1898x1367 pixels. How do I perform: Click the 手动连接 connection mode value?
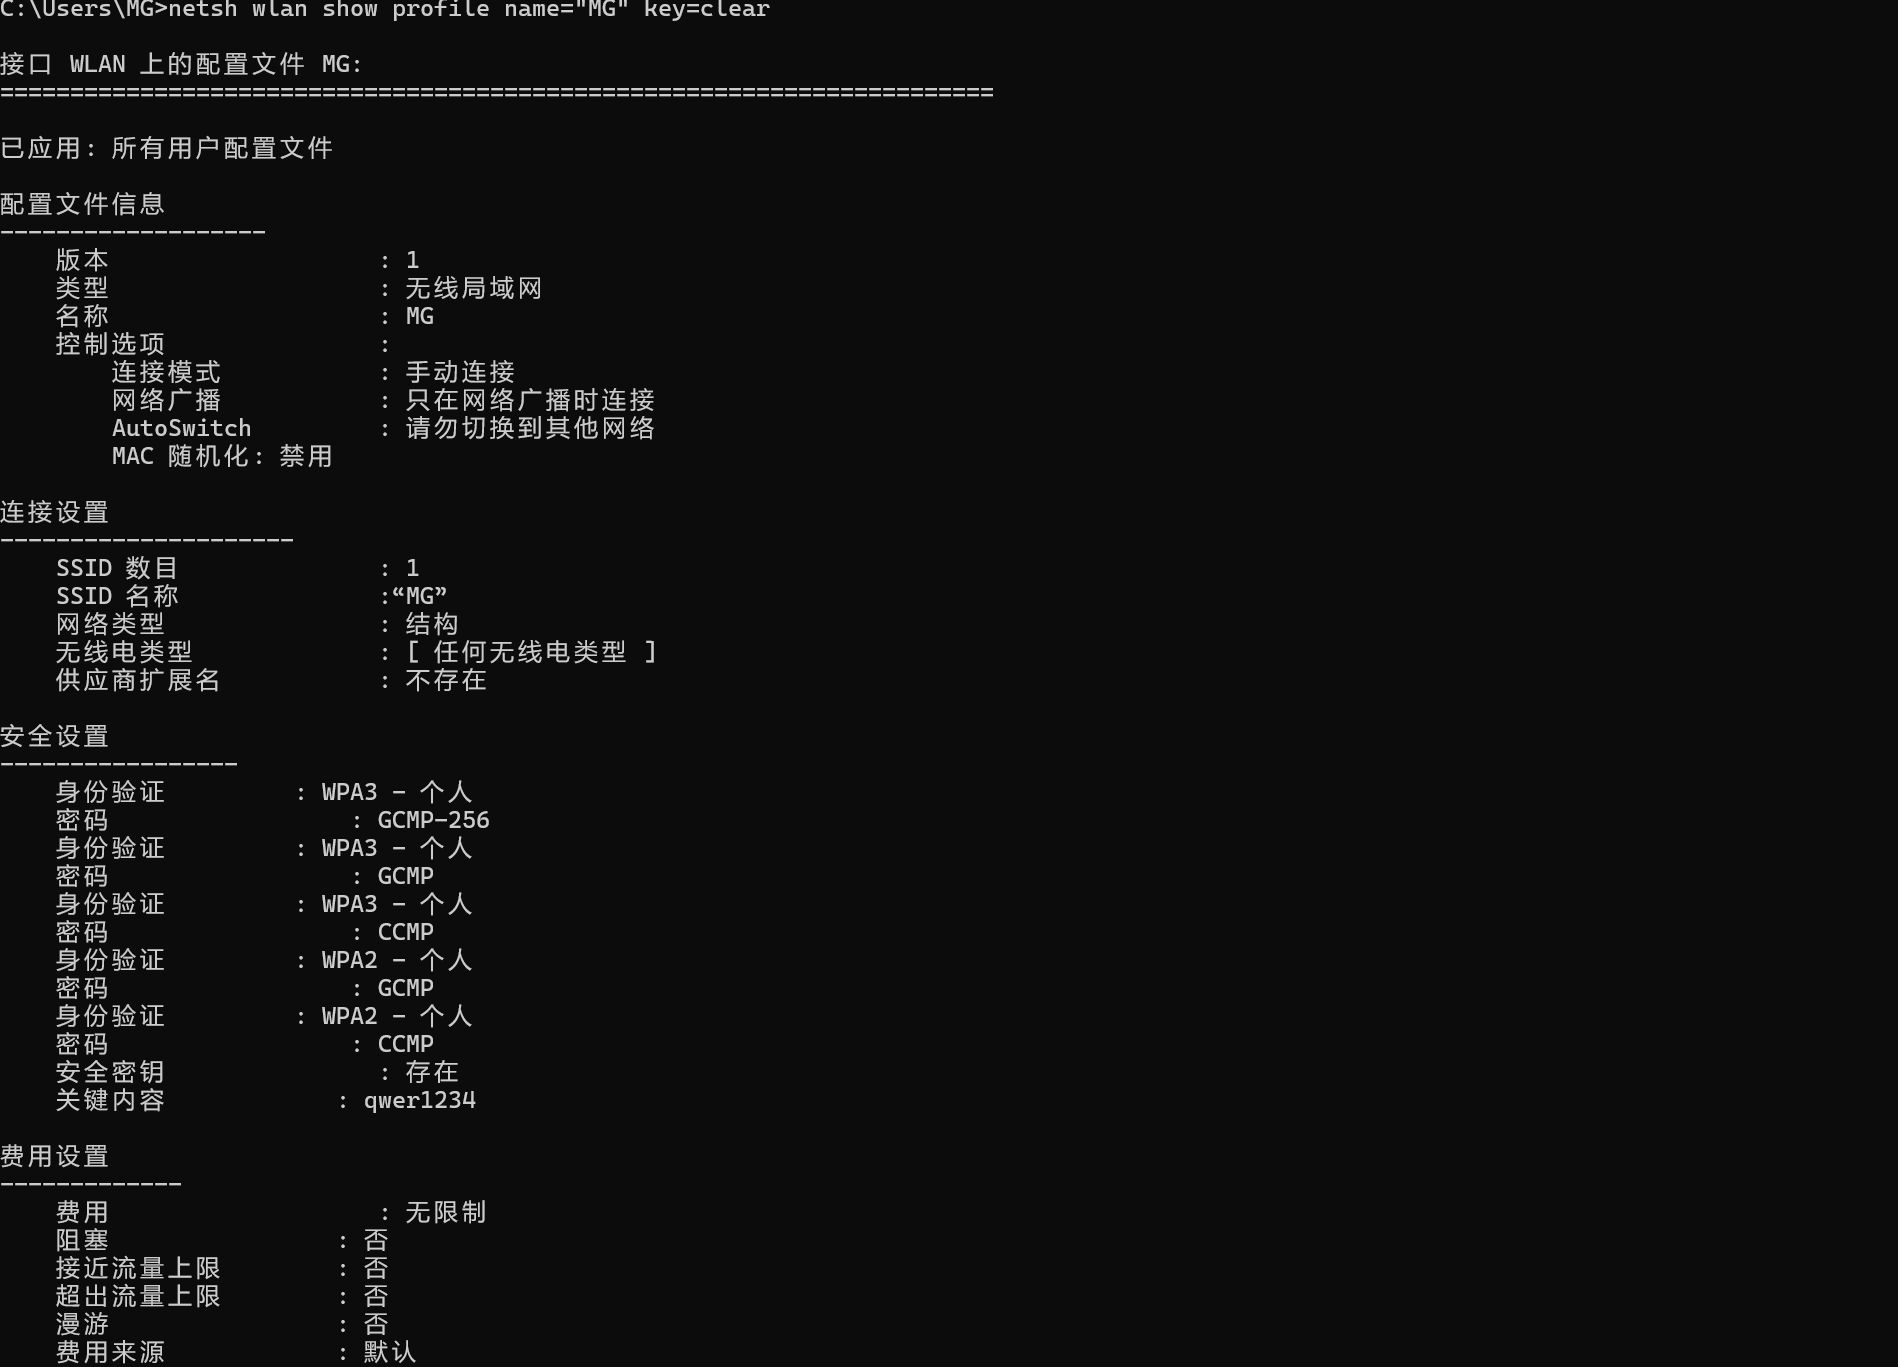tap(460, 372)
